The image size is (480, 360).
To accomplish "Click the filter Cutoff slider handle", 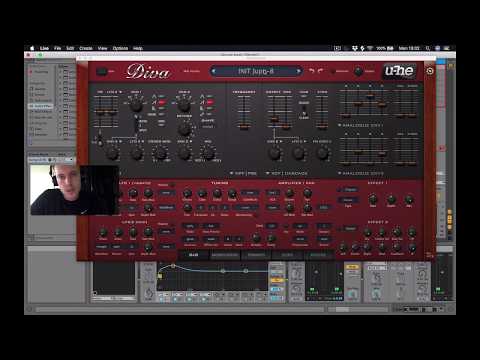I will pyautogui.click(x=274, y=119).
